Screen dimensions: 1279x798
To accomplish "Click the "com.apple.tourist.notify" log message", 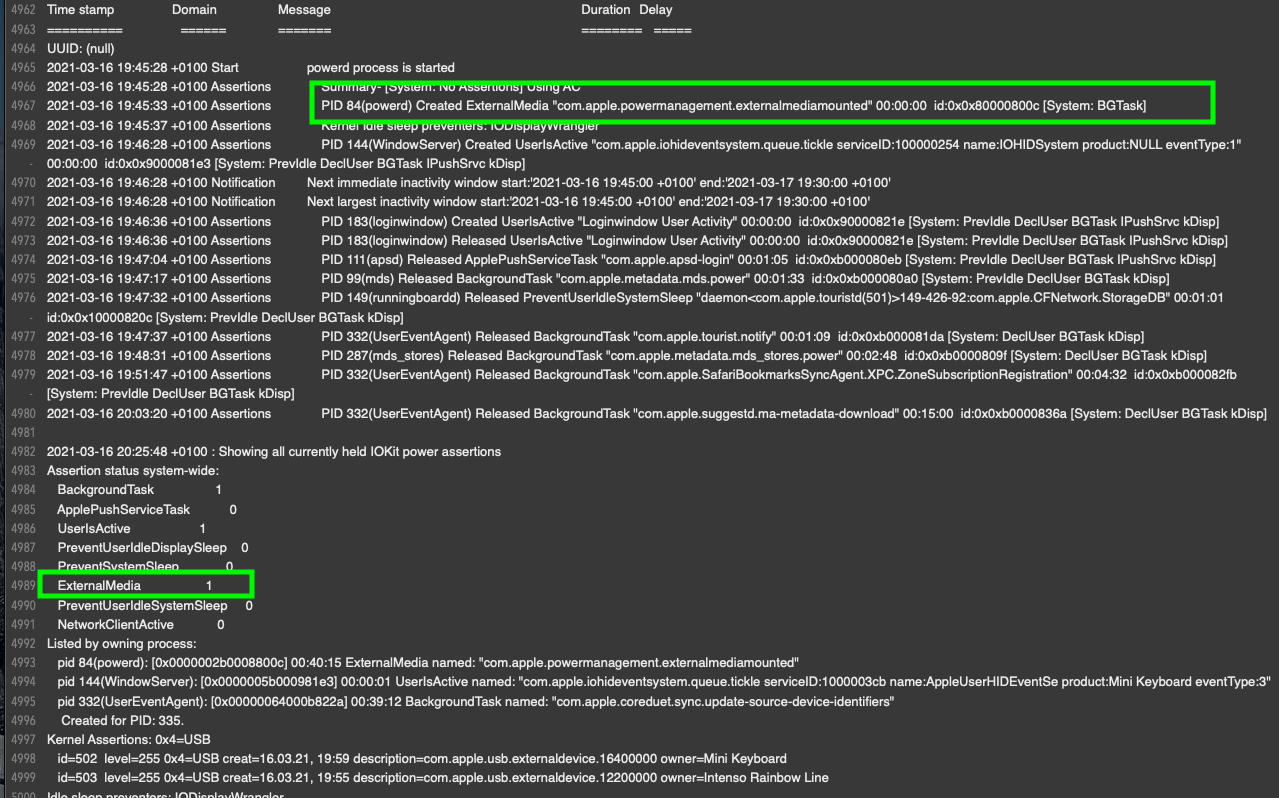I will pos(733,337).
